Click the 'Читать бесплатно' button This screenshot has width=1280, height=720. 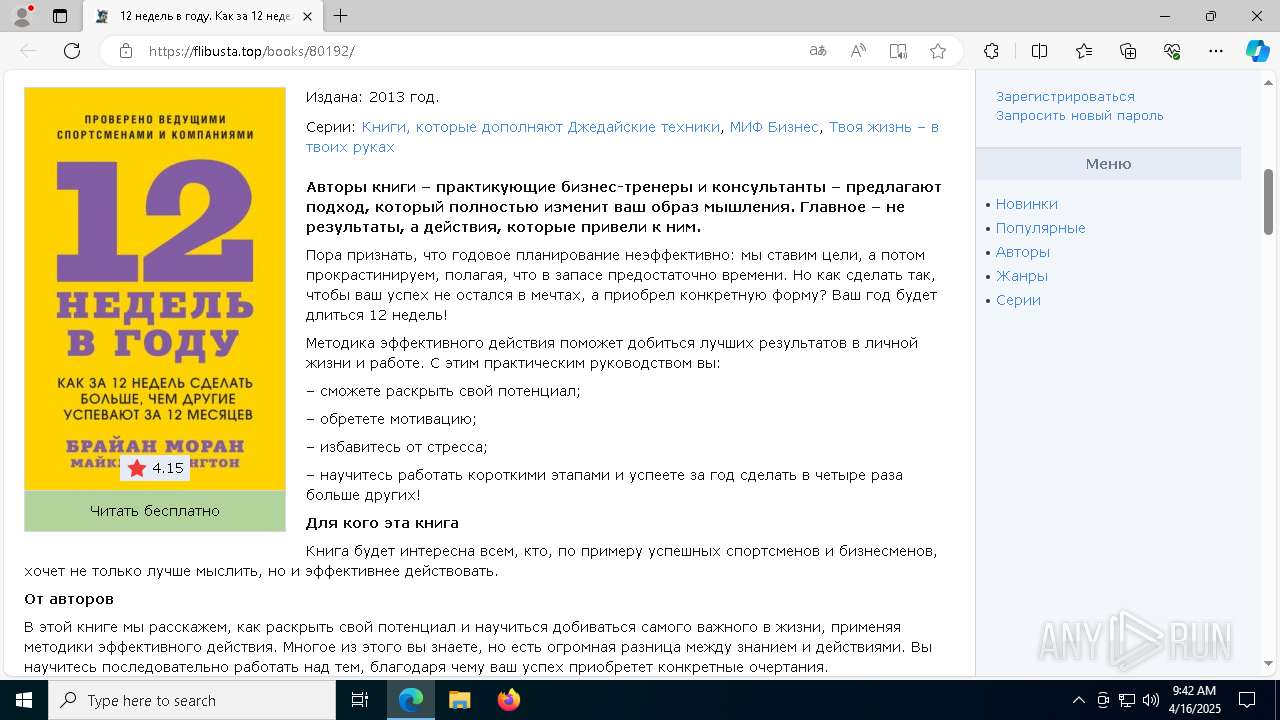tap(155, 511)
